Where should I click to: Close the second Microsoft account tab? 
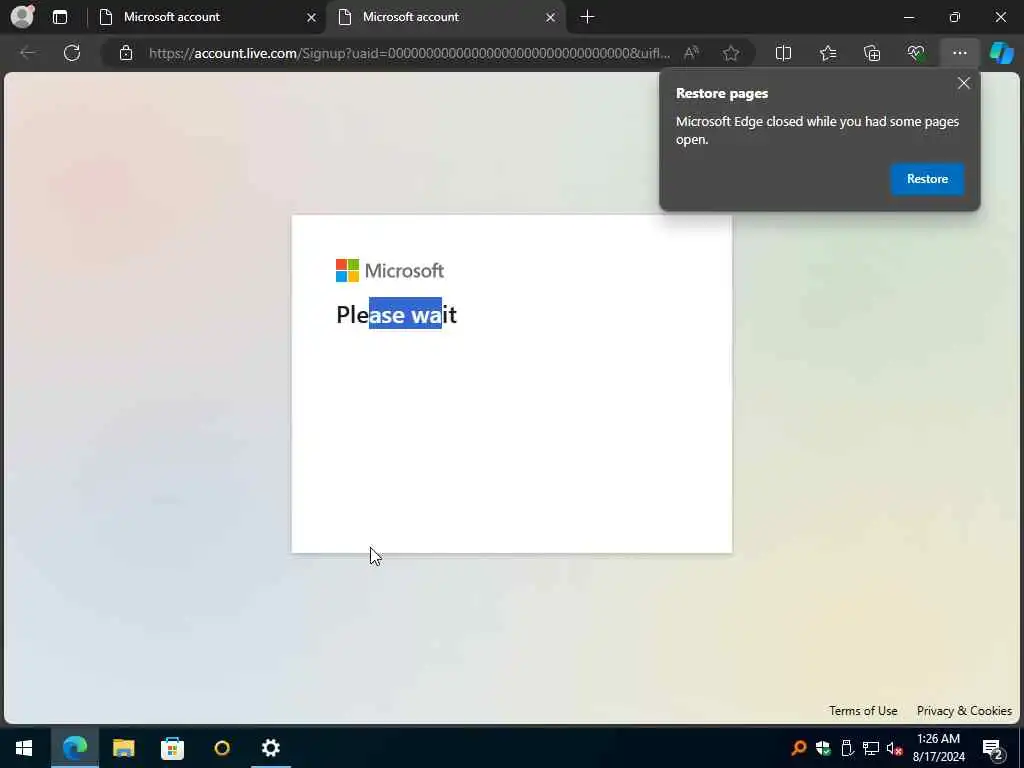tap(551, 17)
